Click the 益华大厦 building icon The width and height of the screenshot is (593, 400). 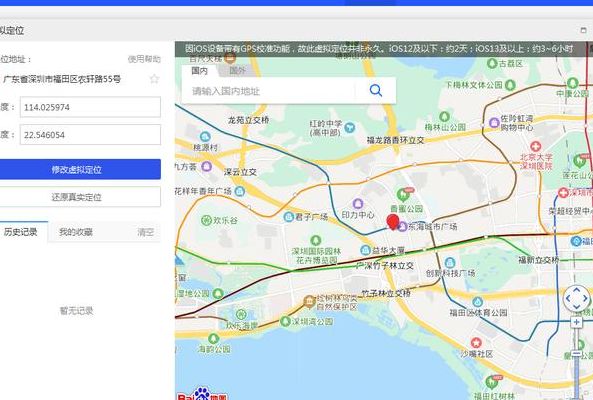pos(365,250)
